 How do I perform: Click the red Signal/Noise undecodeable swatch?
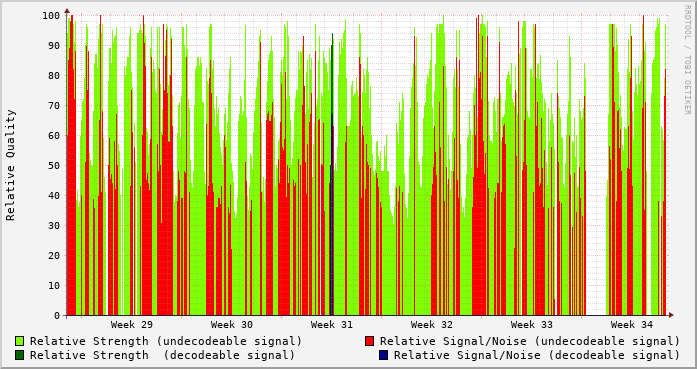point(369,341)
